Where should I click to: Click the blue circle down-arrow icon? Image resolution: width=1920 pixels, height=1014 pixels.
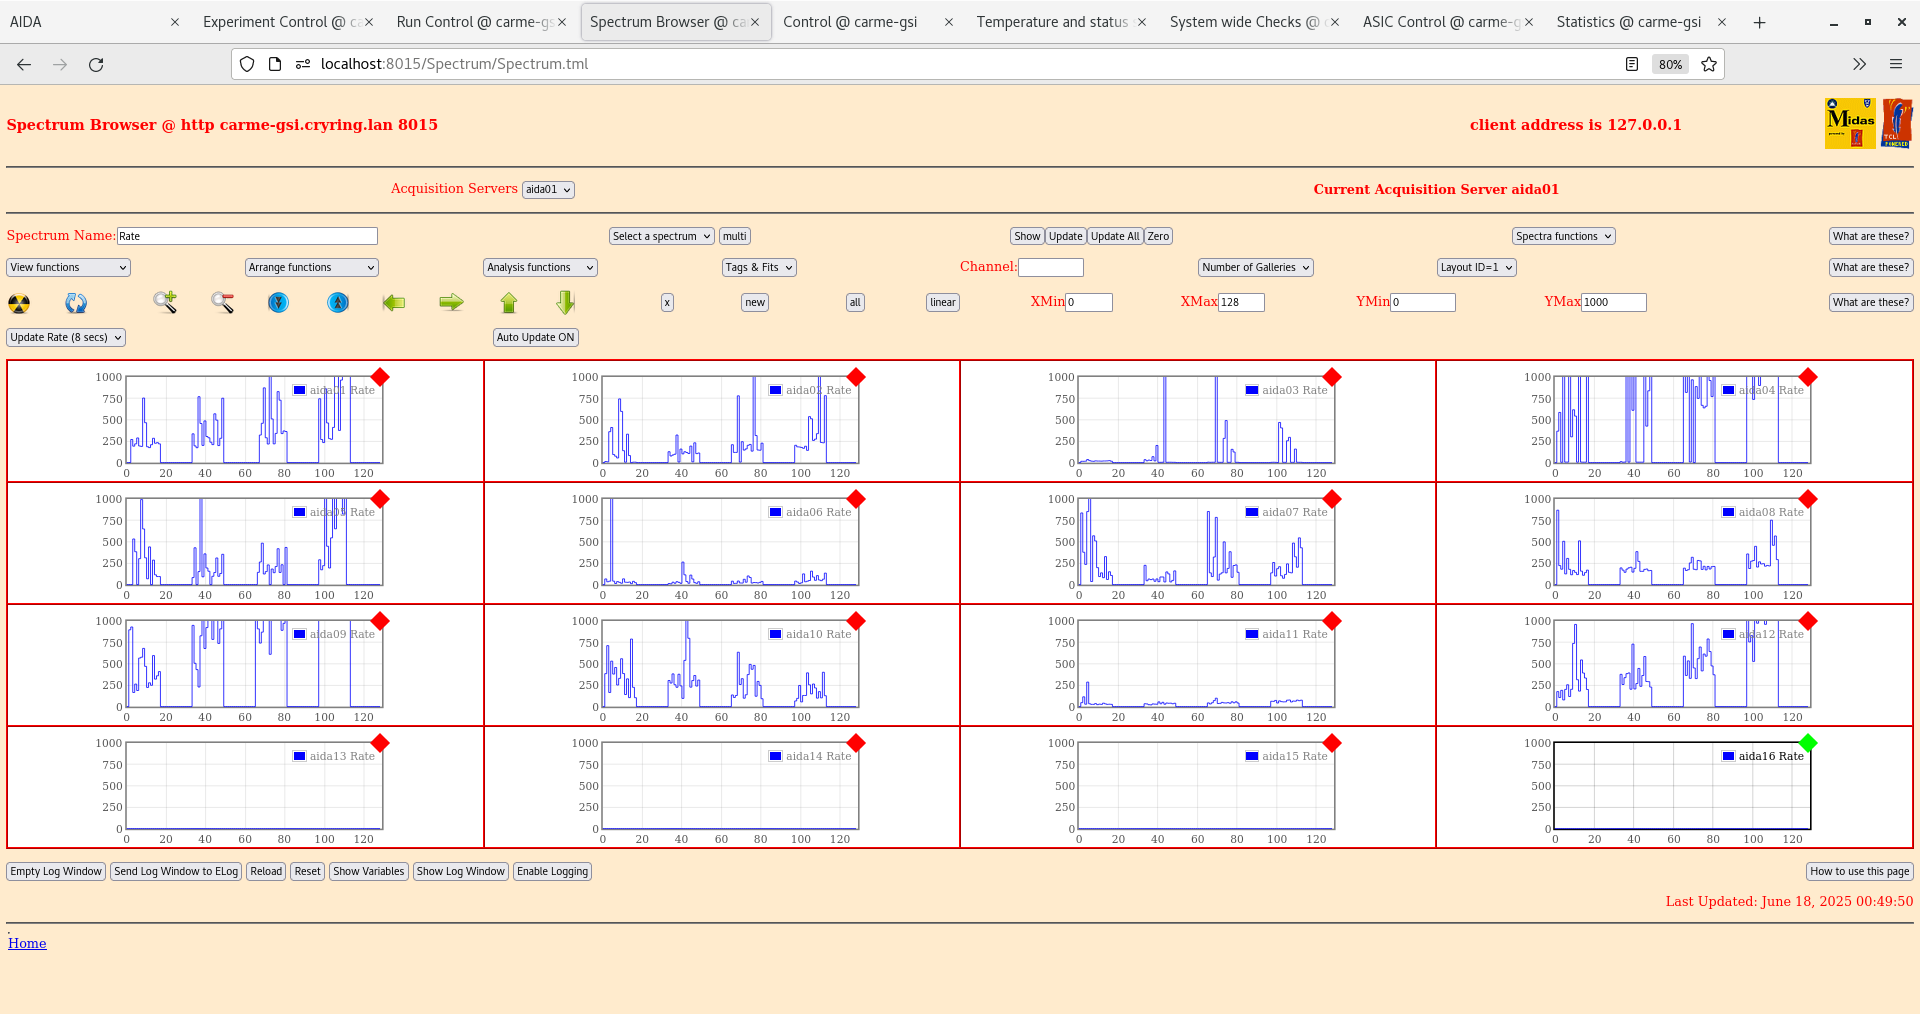pyautogui.click(x=279, y=302)
